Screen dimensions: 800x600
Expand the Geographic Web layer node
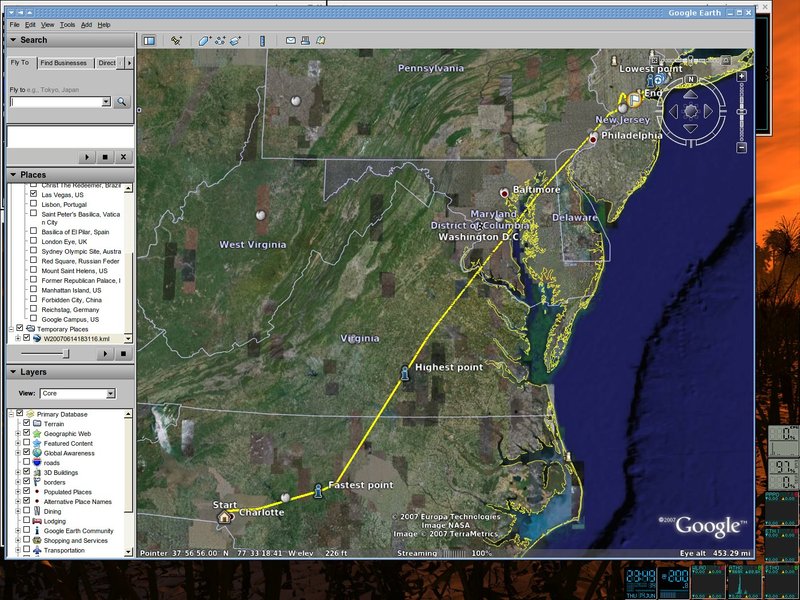coord(18,433)
